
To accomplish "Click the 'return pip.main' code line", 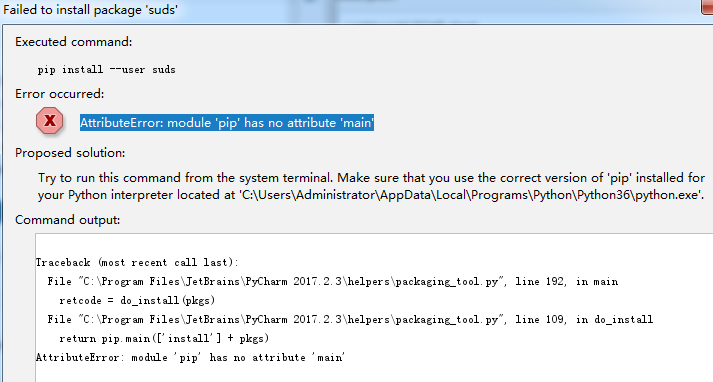I will (164, 338).
